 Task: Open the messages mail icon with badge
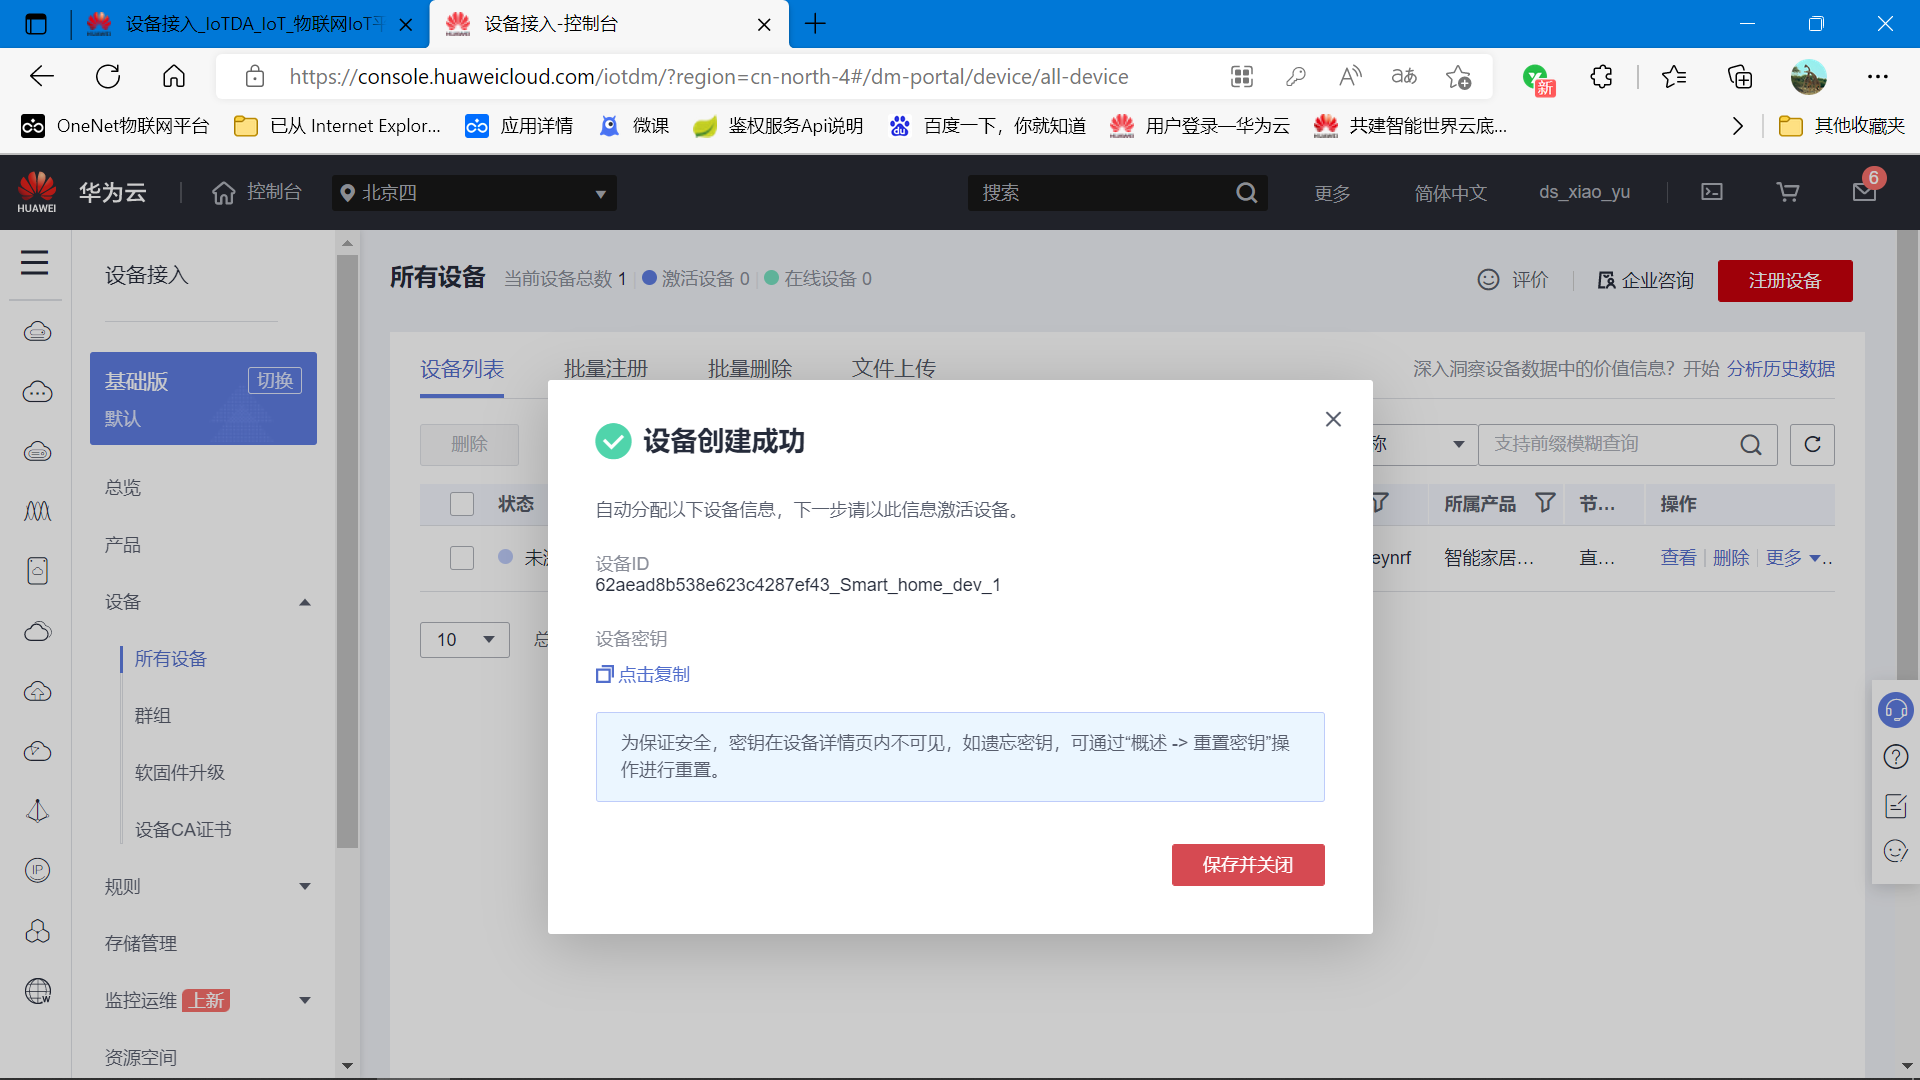click(1864, 191)
